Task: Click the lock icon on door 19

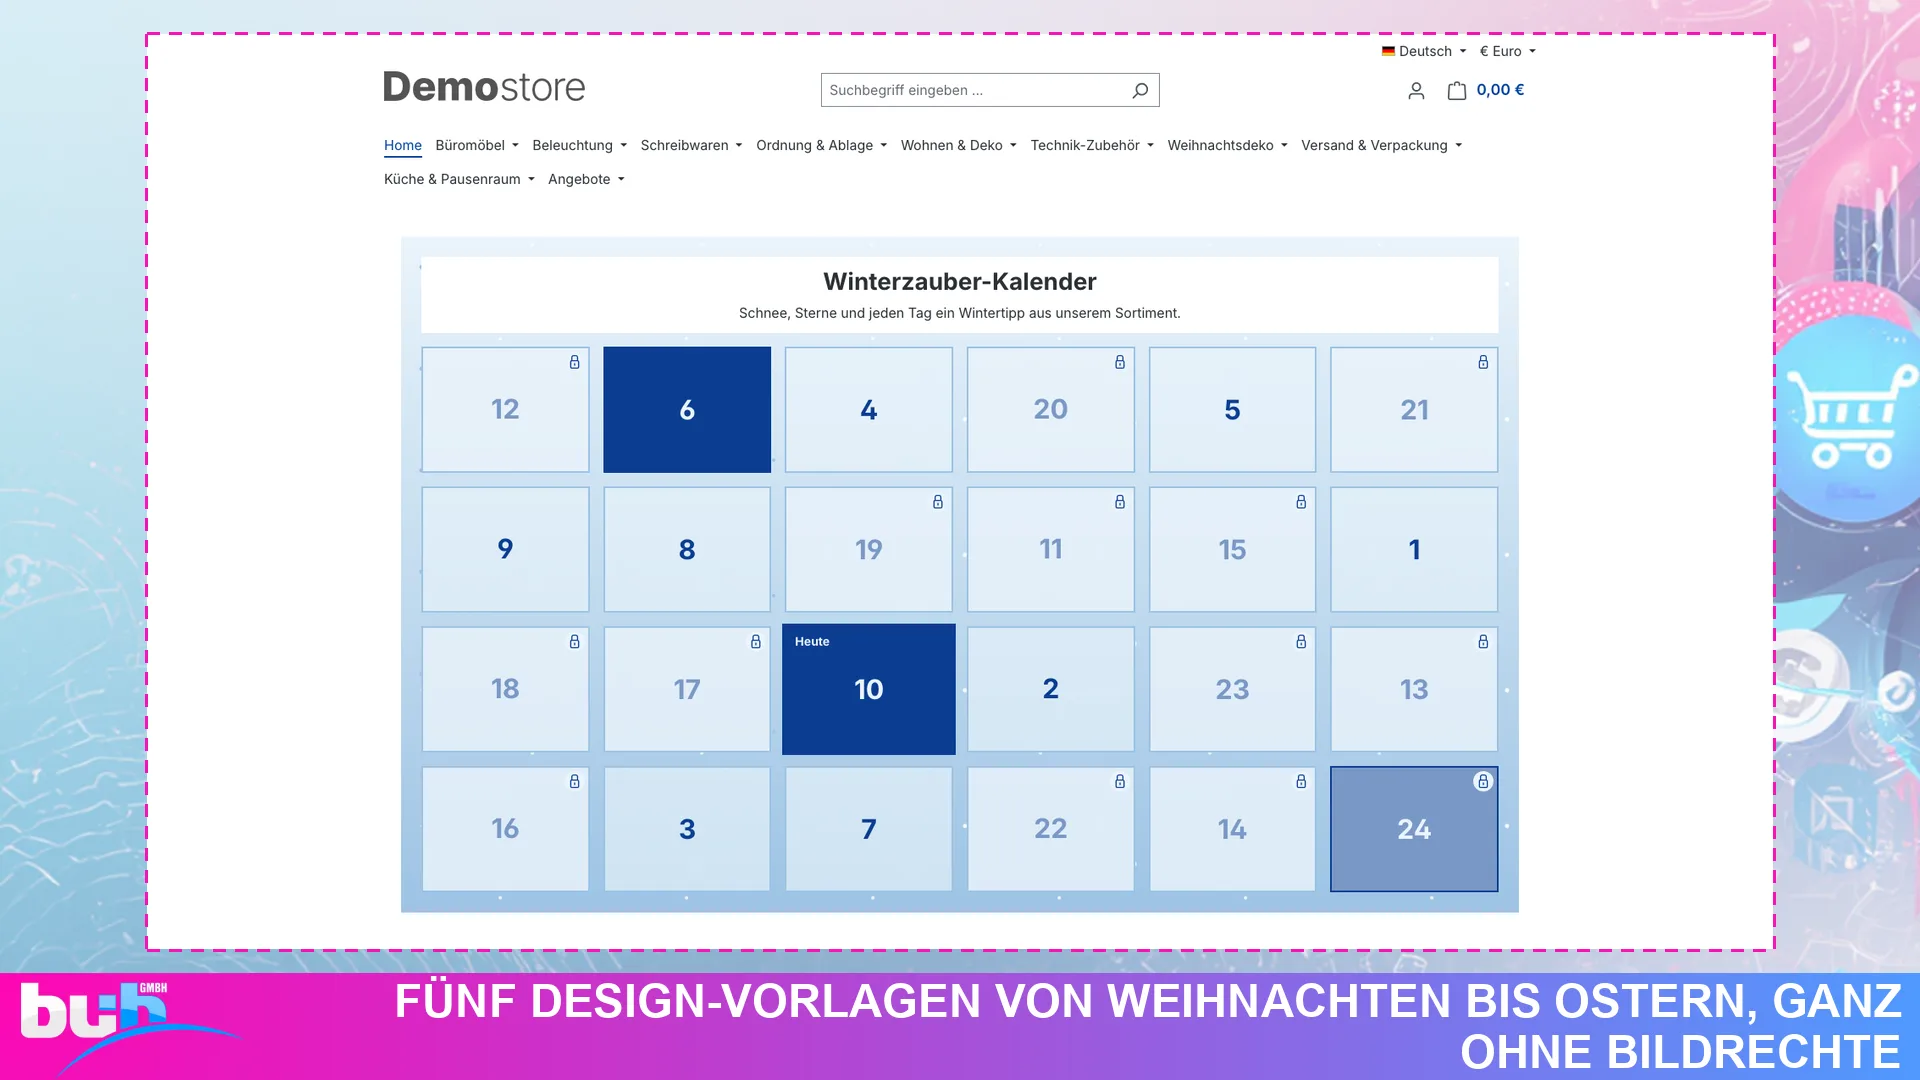Action: 938,502
